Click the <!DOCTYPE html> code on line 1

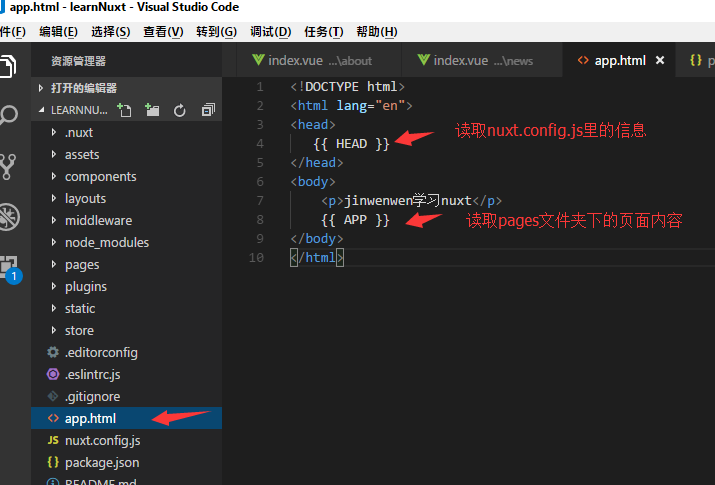click(347, 87)
